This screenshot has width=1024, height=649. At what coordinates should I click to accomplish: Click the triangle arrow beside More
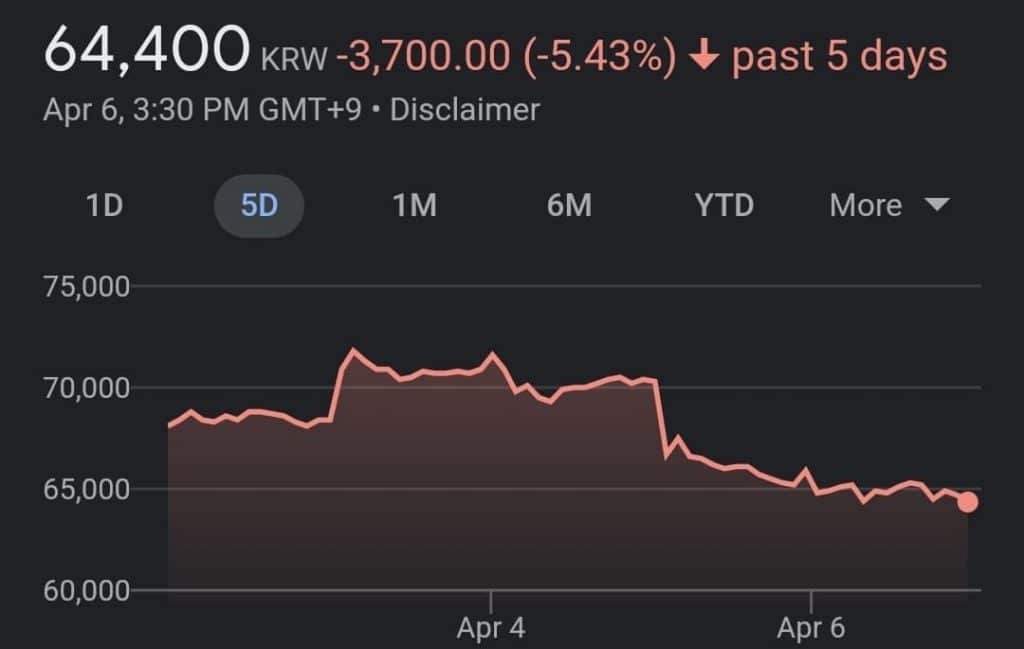[x=936, y=205]
